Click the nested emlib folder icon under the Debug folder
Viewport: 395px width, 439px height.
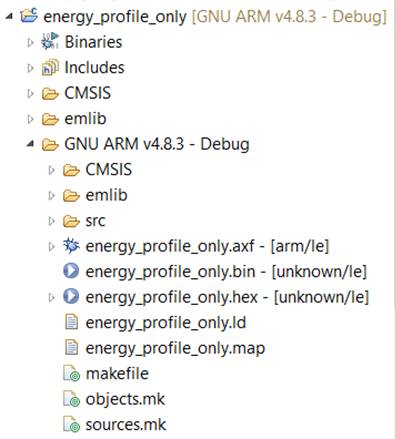click(71, 196)
